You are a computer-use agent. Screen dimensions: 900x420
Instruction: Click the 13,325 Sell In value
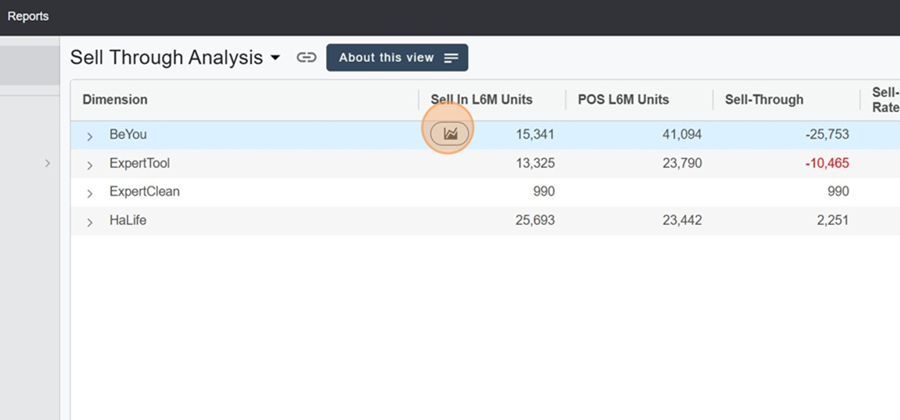click(x=535, y=164)
